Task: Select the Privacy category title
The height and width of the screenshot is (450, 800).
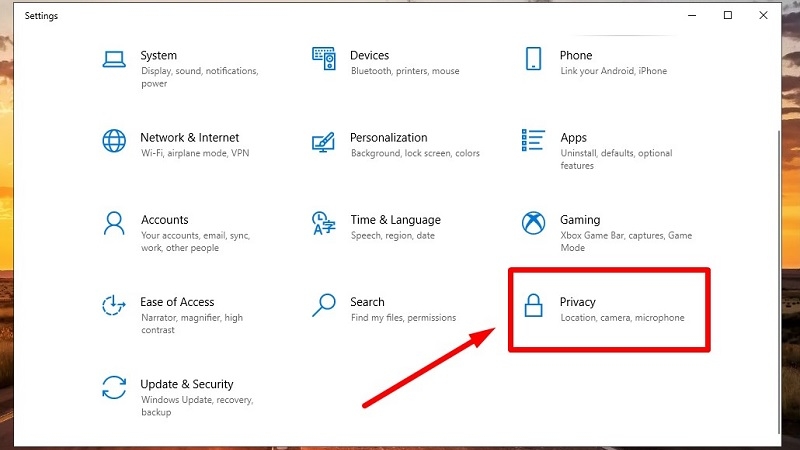Action: pos(578,302)
